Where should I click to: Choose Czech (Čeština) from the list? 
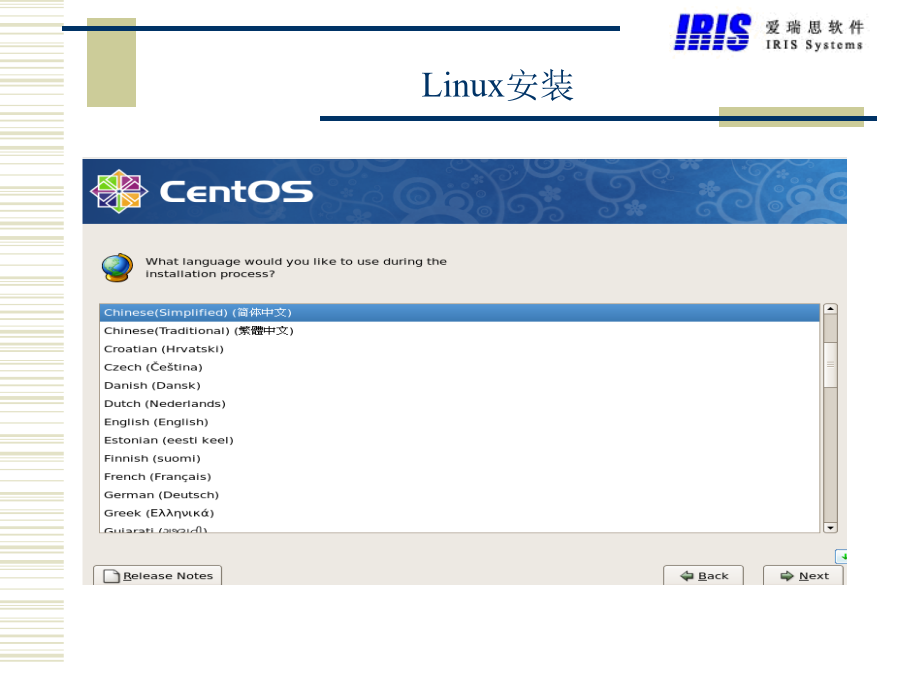click(459, 367)
